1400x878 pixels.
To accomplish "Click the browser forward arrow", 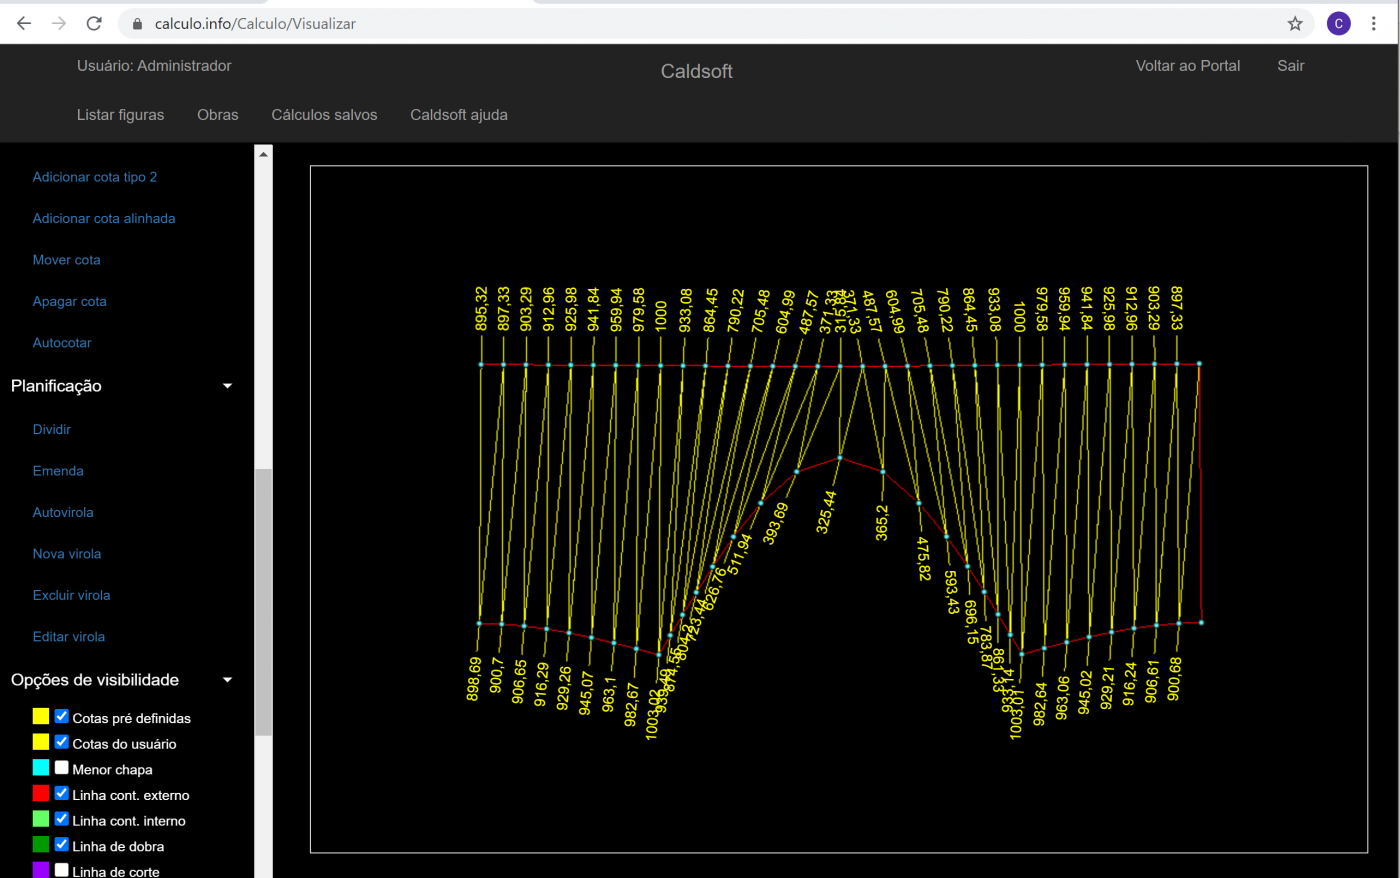I will 59,23.
